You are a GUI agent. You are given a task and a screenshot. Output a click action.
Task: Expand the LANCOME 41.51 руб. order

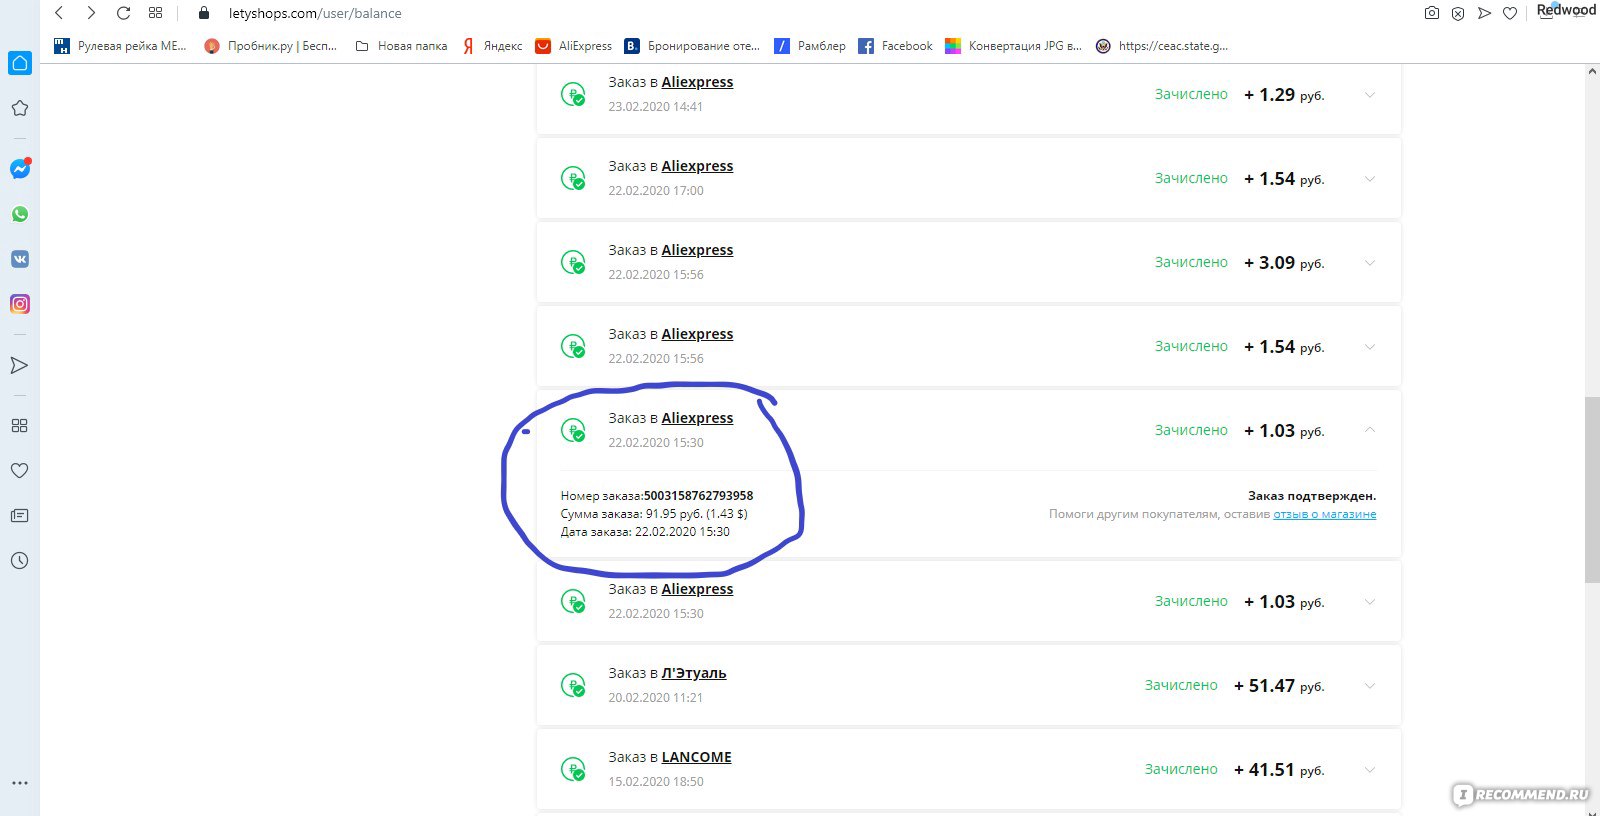(x=1370, y=770)
